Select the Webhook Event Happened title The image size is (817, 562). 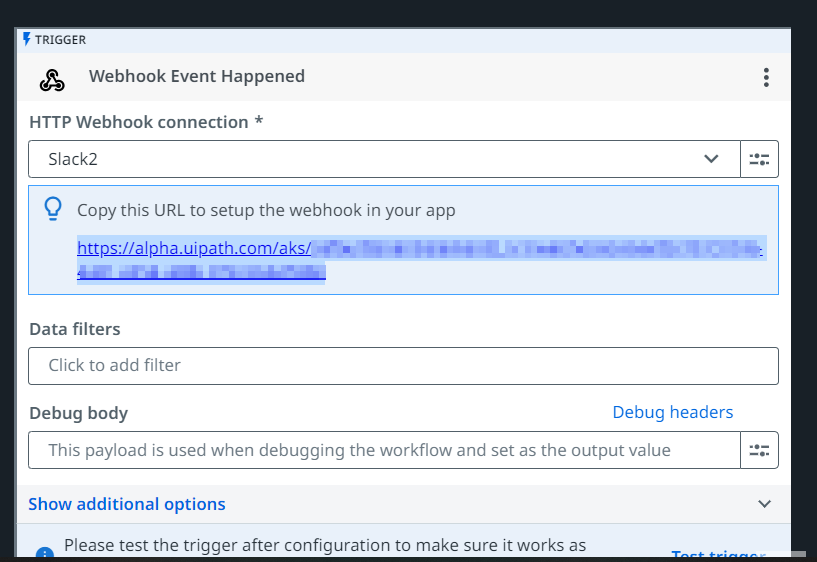[197, 76]
